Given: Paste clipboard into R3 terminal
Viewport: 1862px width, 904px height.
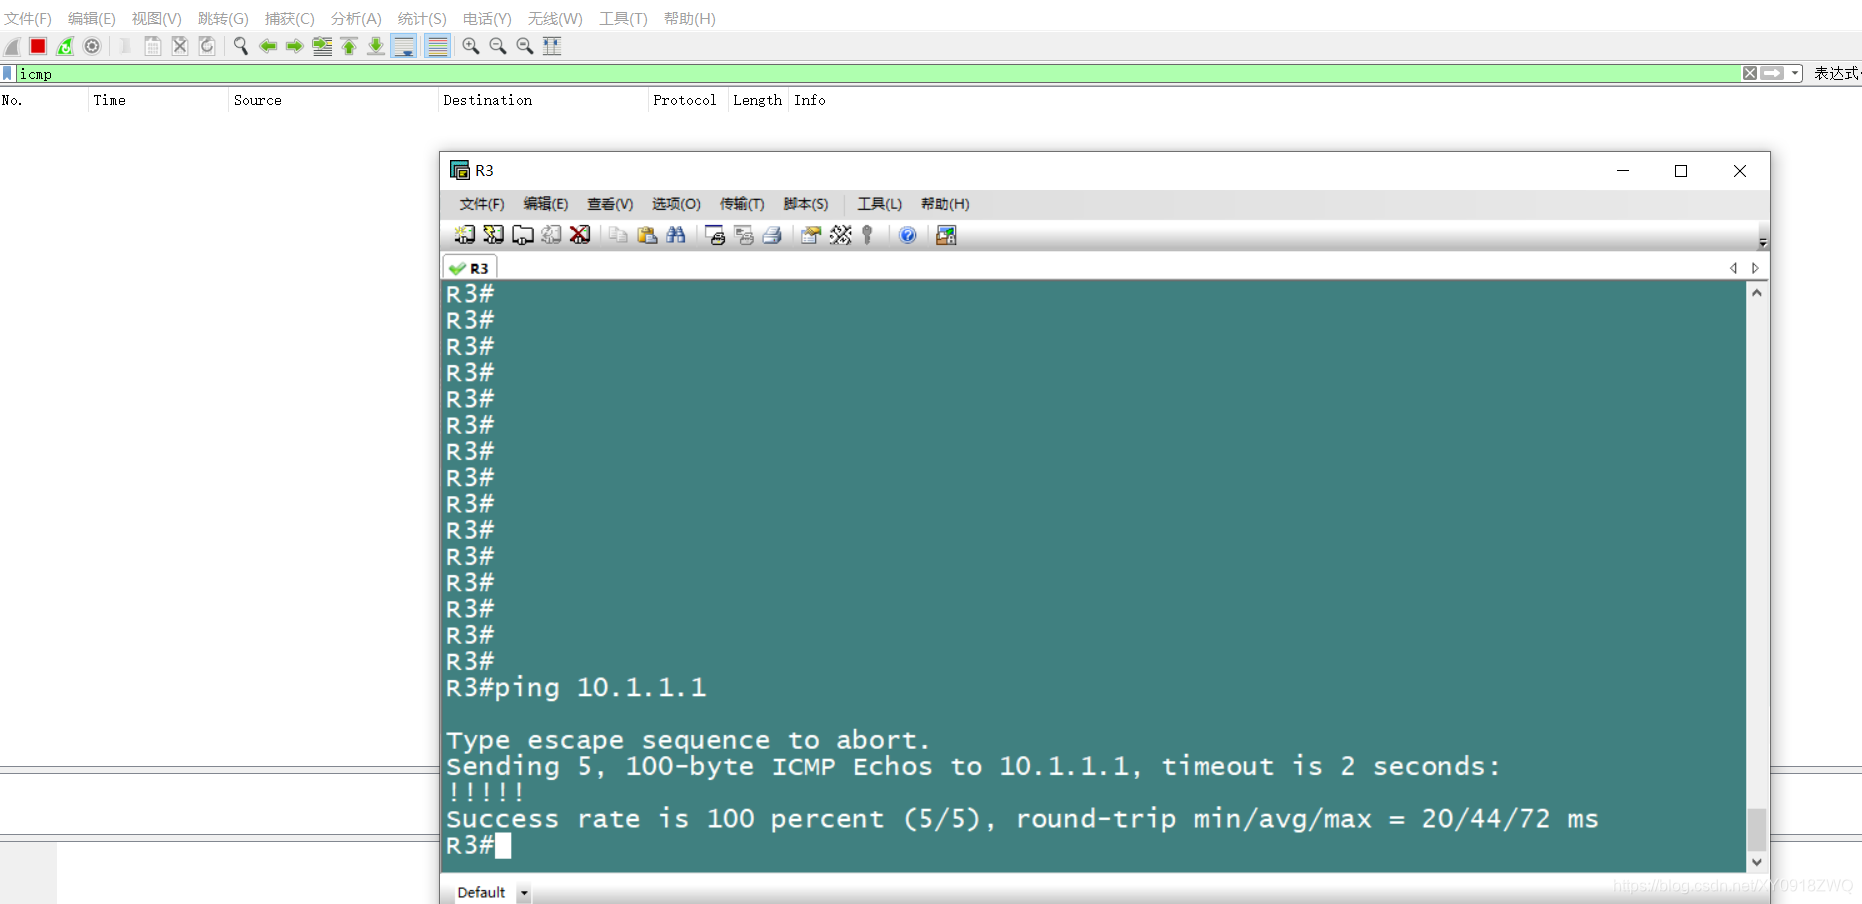Looking at the screenshot, I should click(x=647, y=235).
